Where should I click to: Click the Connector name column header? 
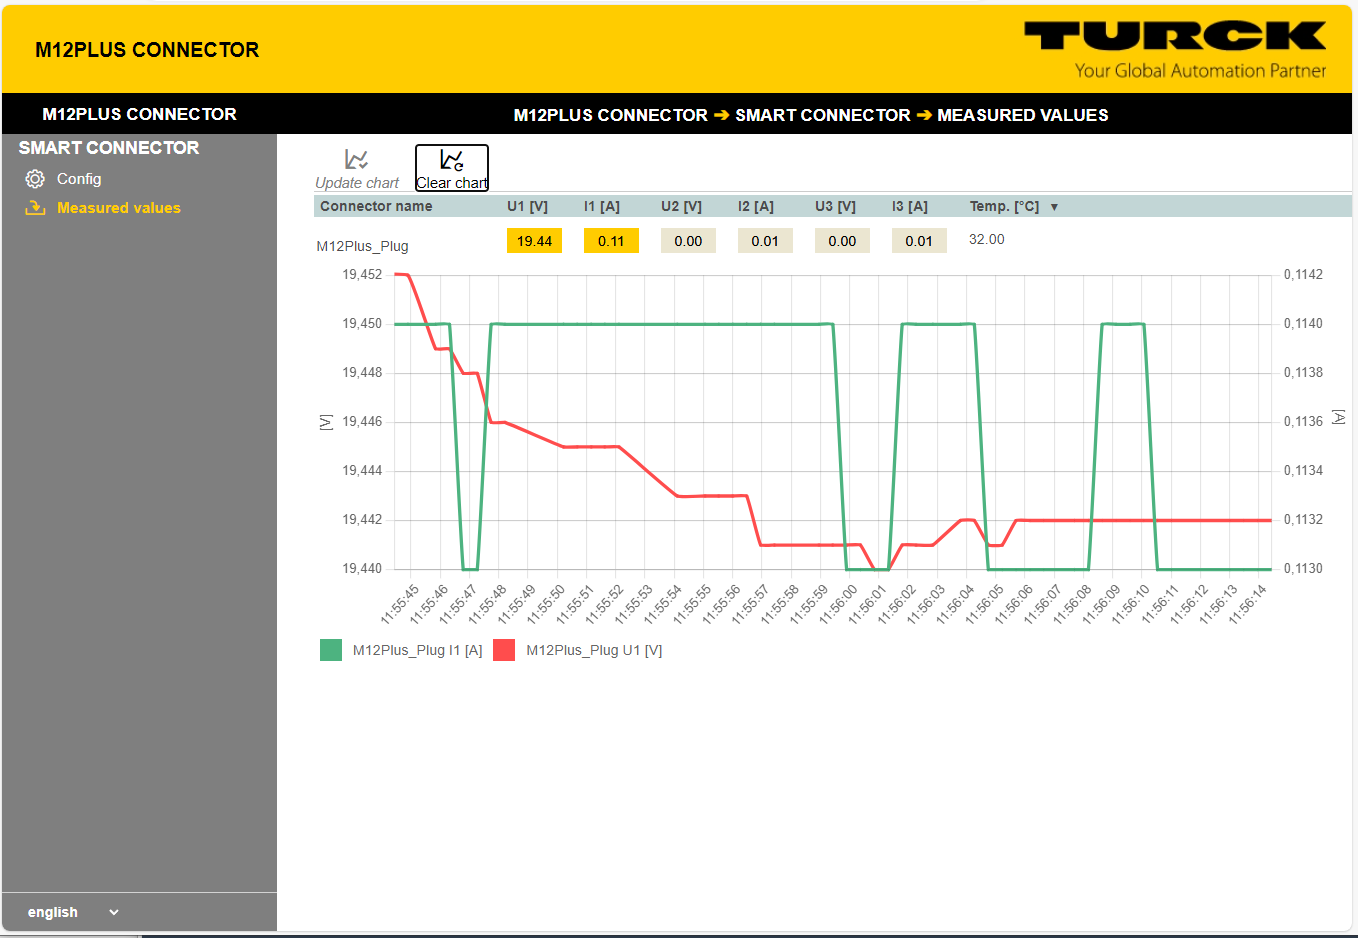click(376, 206)
